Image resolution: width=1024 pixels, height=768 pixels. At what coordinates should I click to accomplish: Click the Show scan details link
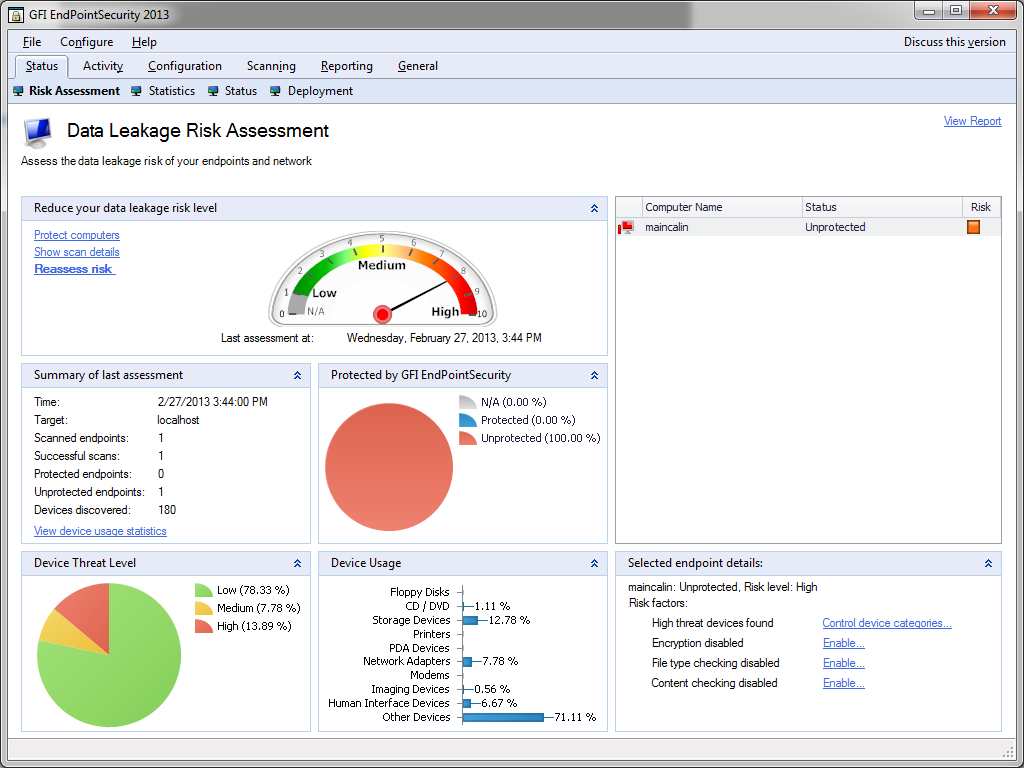click(77, 252)
